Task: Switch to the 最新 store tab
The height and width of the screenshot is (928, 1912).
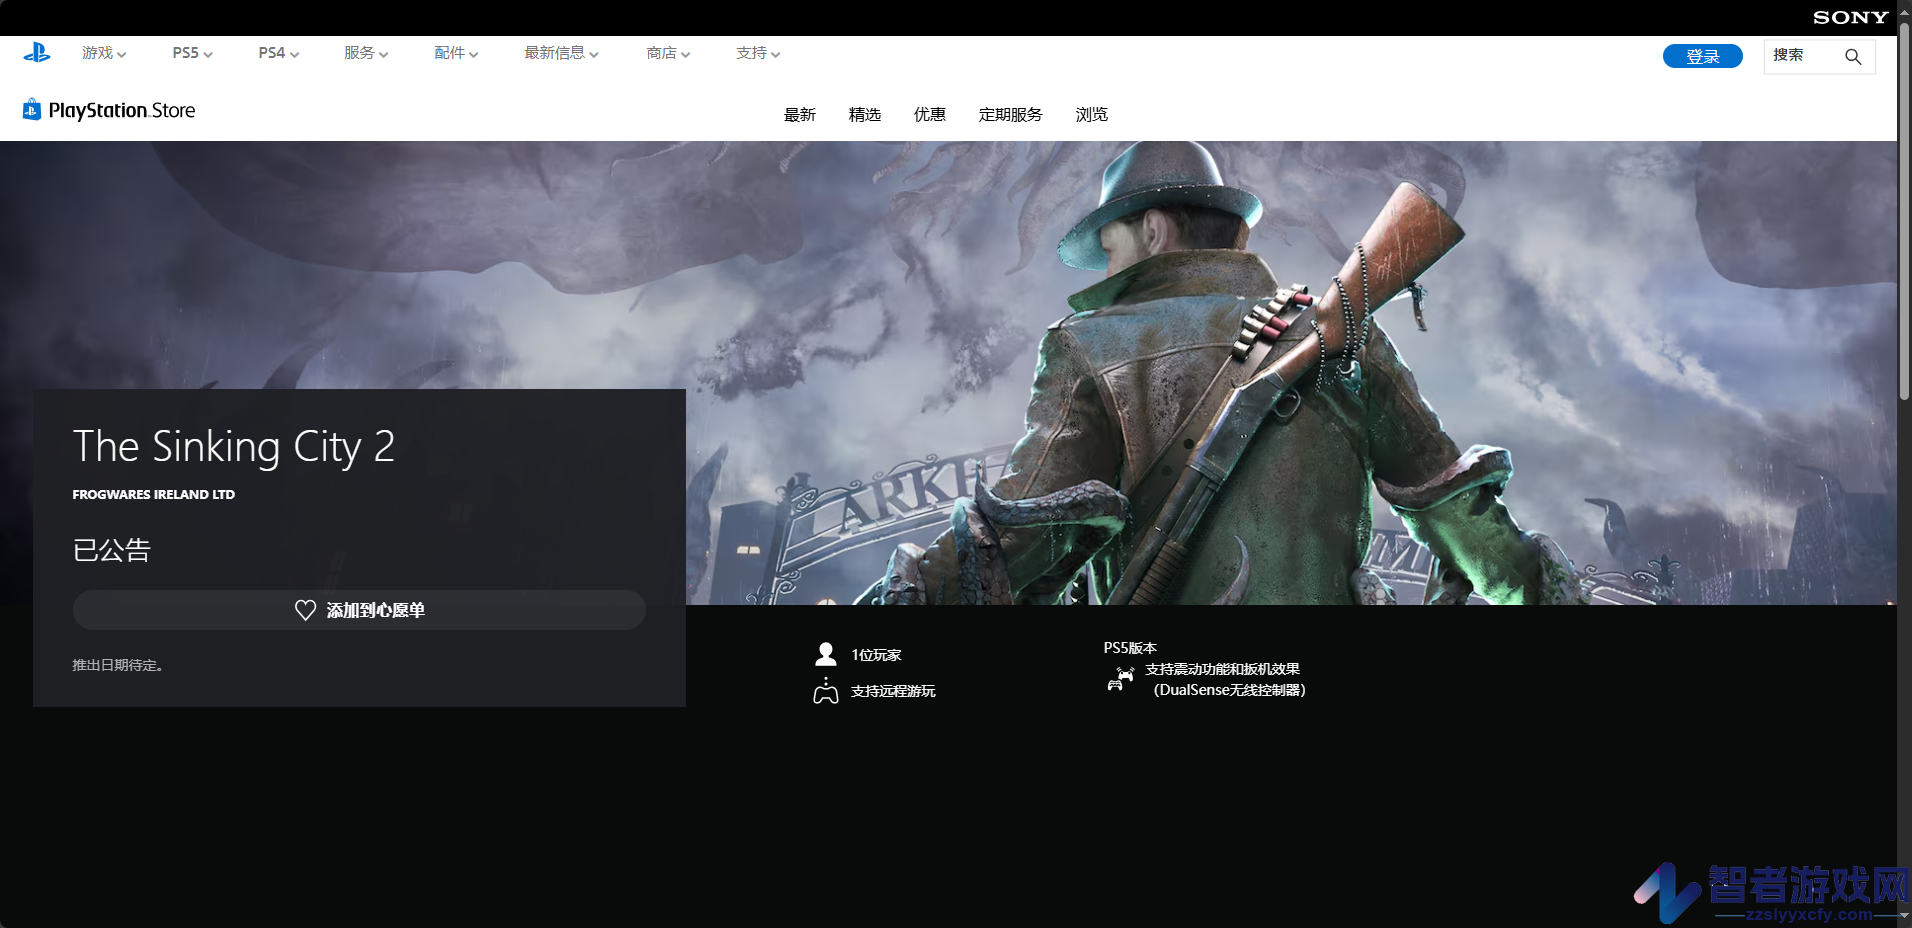Action: [800, 115]
